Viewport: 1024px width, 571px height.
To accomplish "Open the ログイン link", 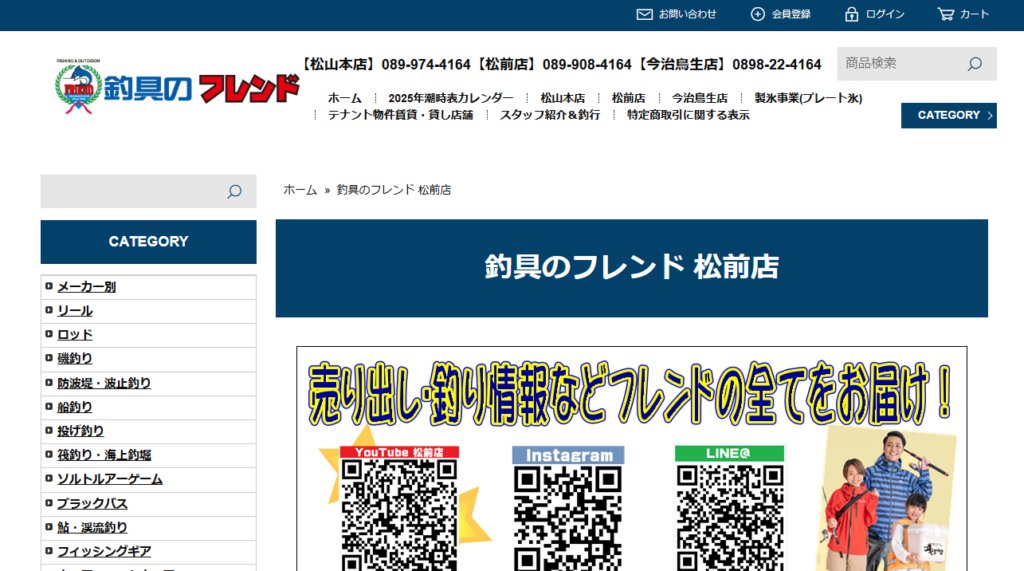I will (x=885, y=14).
